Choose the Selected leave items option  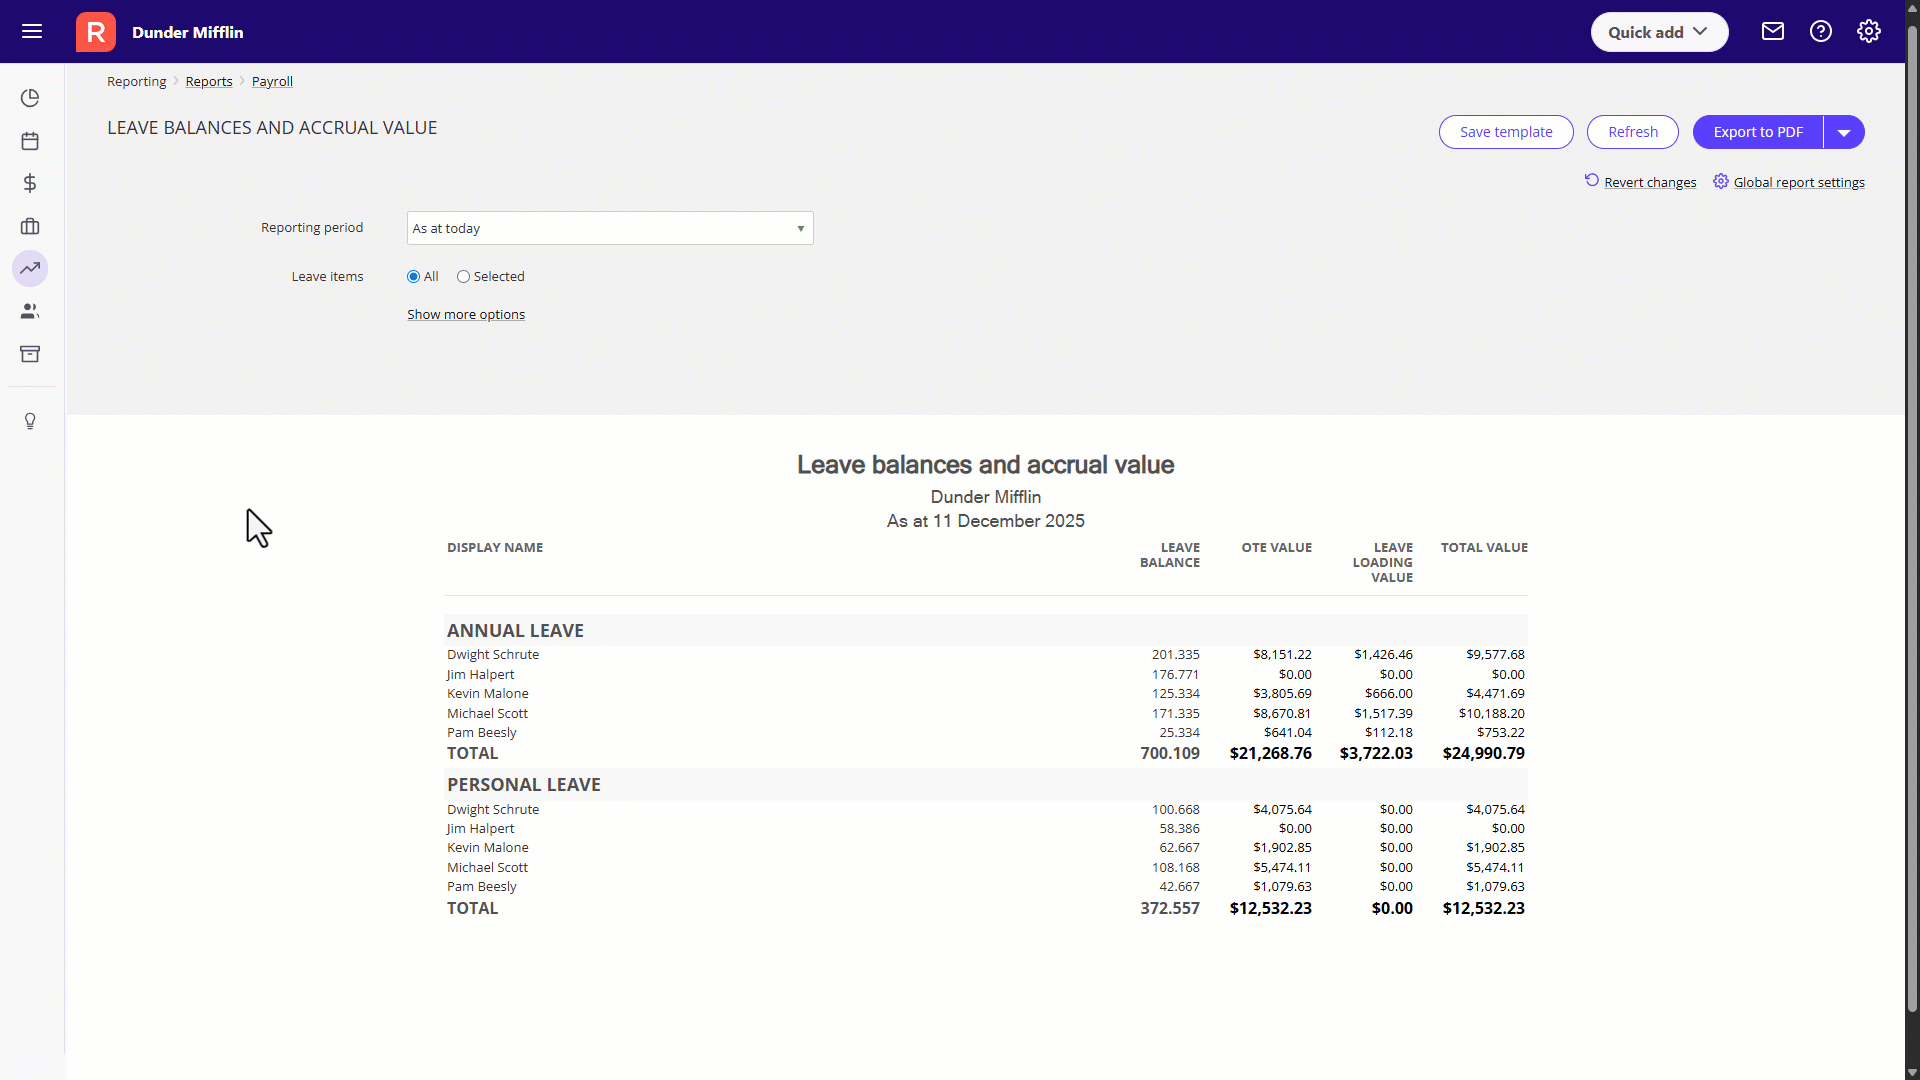pyautogui.click(x=463, y=276)
